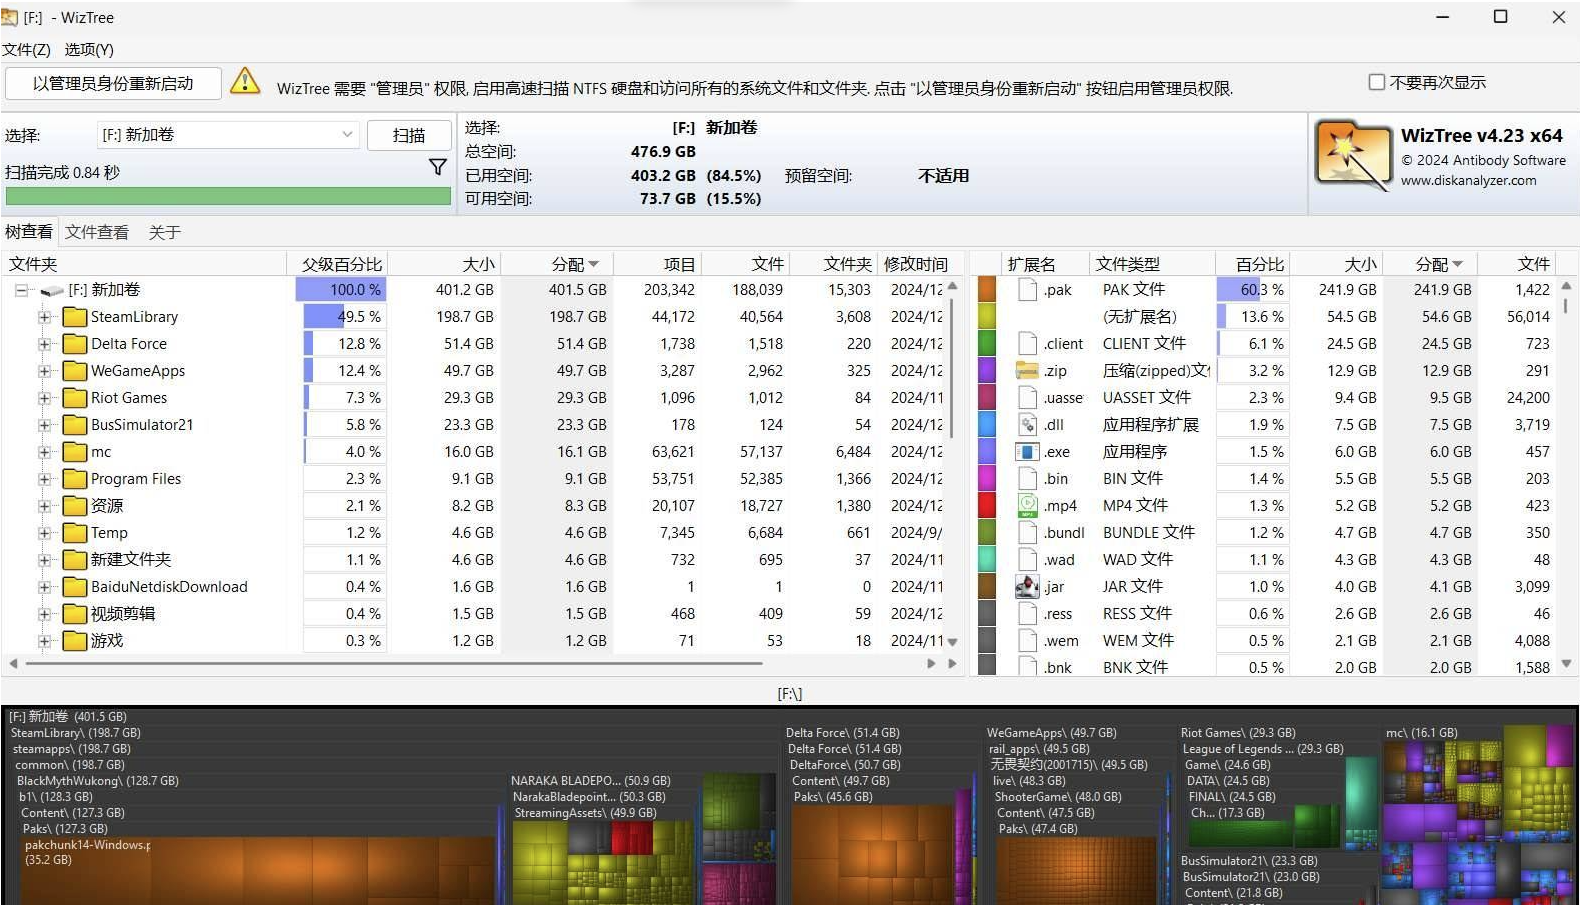Click the SteamLibrary folder icon
The height and width of the screenshot is (905, 1580).
tap(75, 317)
